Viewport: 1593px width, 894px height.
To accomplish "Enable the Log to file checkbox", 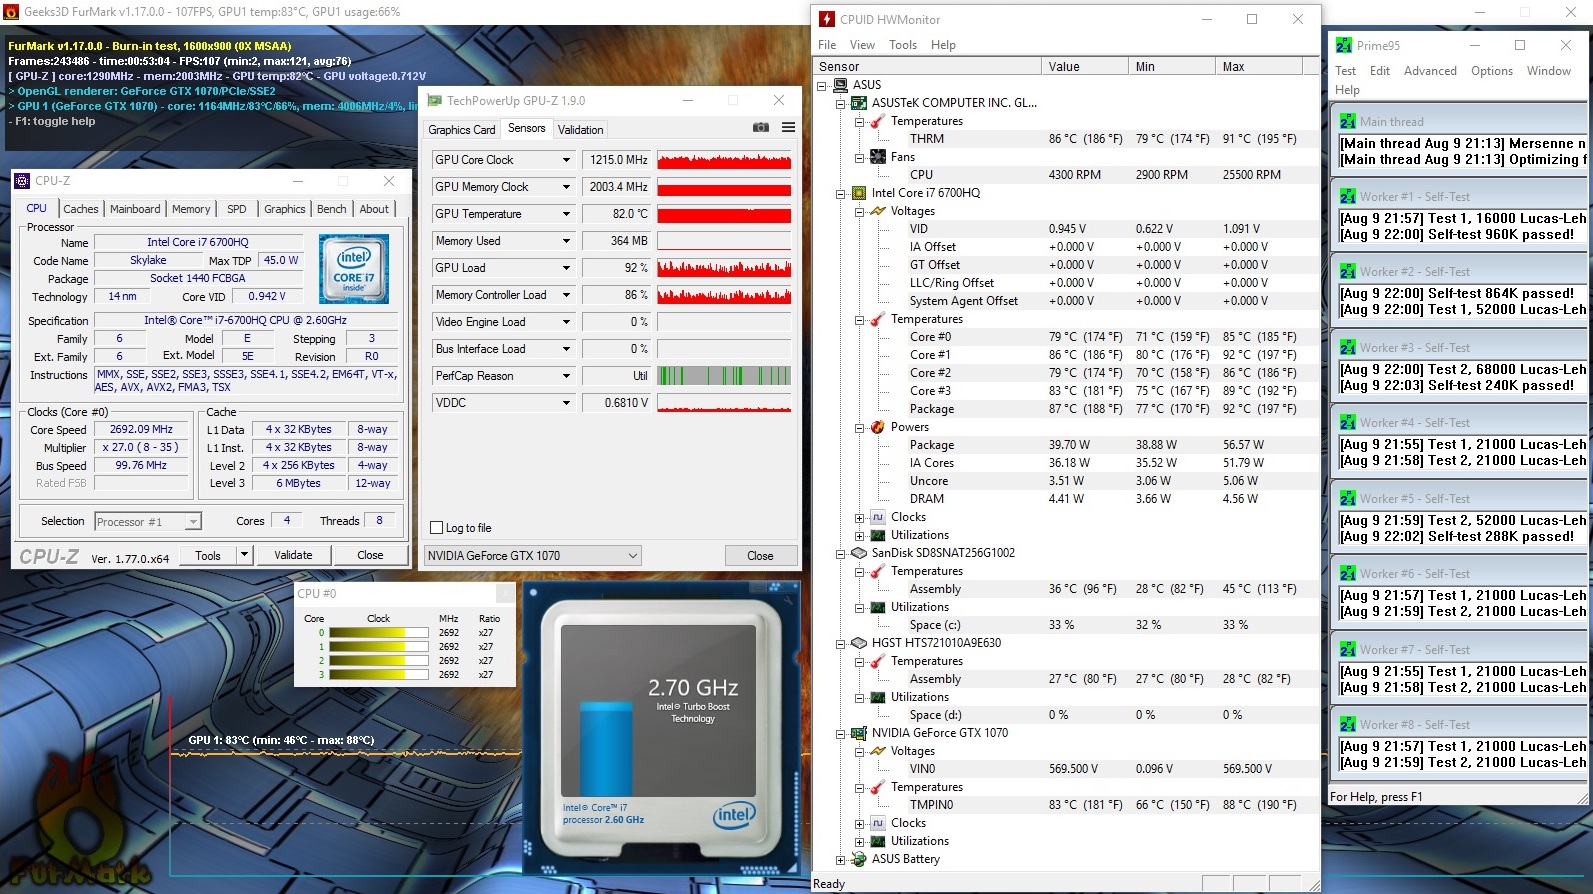I will [436, 528].
